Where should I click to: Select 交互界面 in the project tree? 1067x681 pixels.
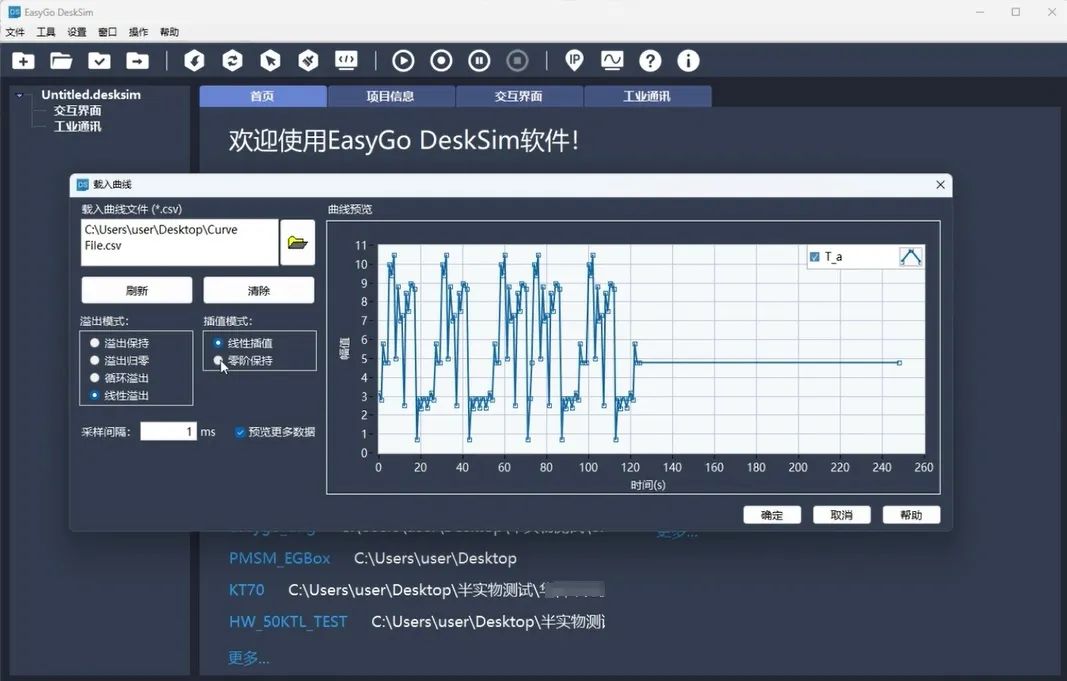[78, 110]
